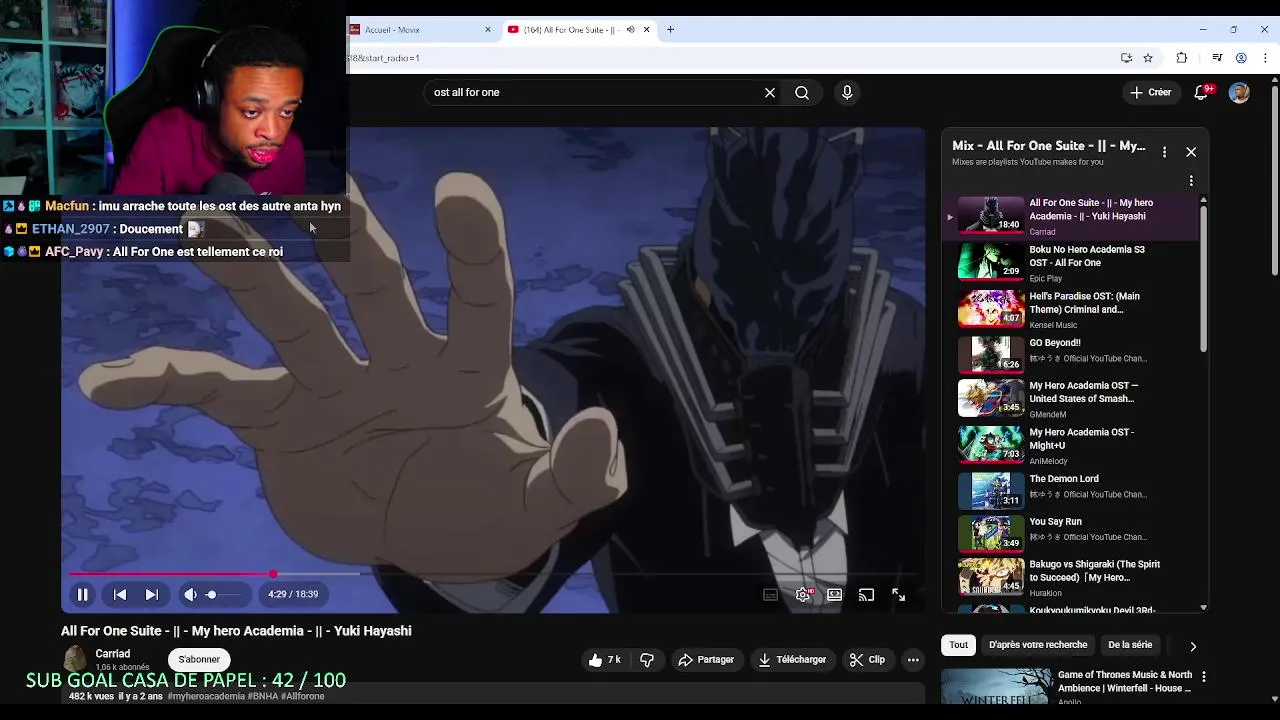Install app icon in the address bar
This screenshot has width=1280, height=720.
click(x=1126, y=58)
